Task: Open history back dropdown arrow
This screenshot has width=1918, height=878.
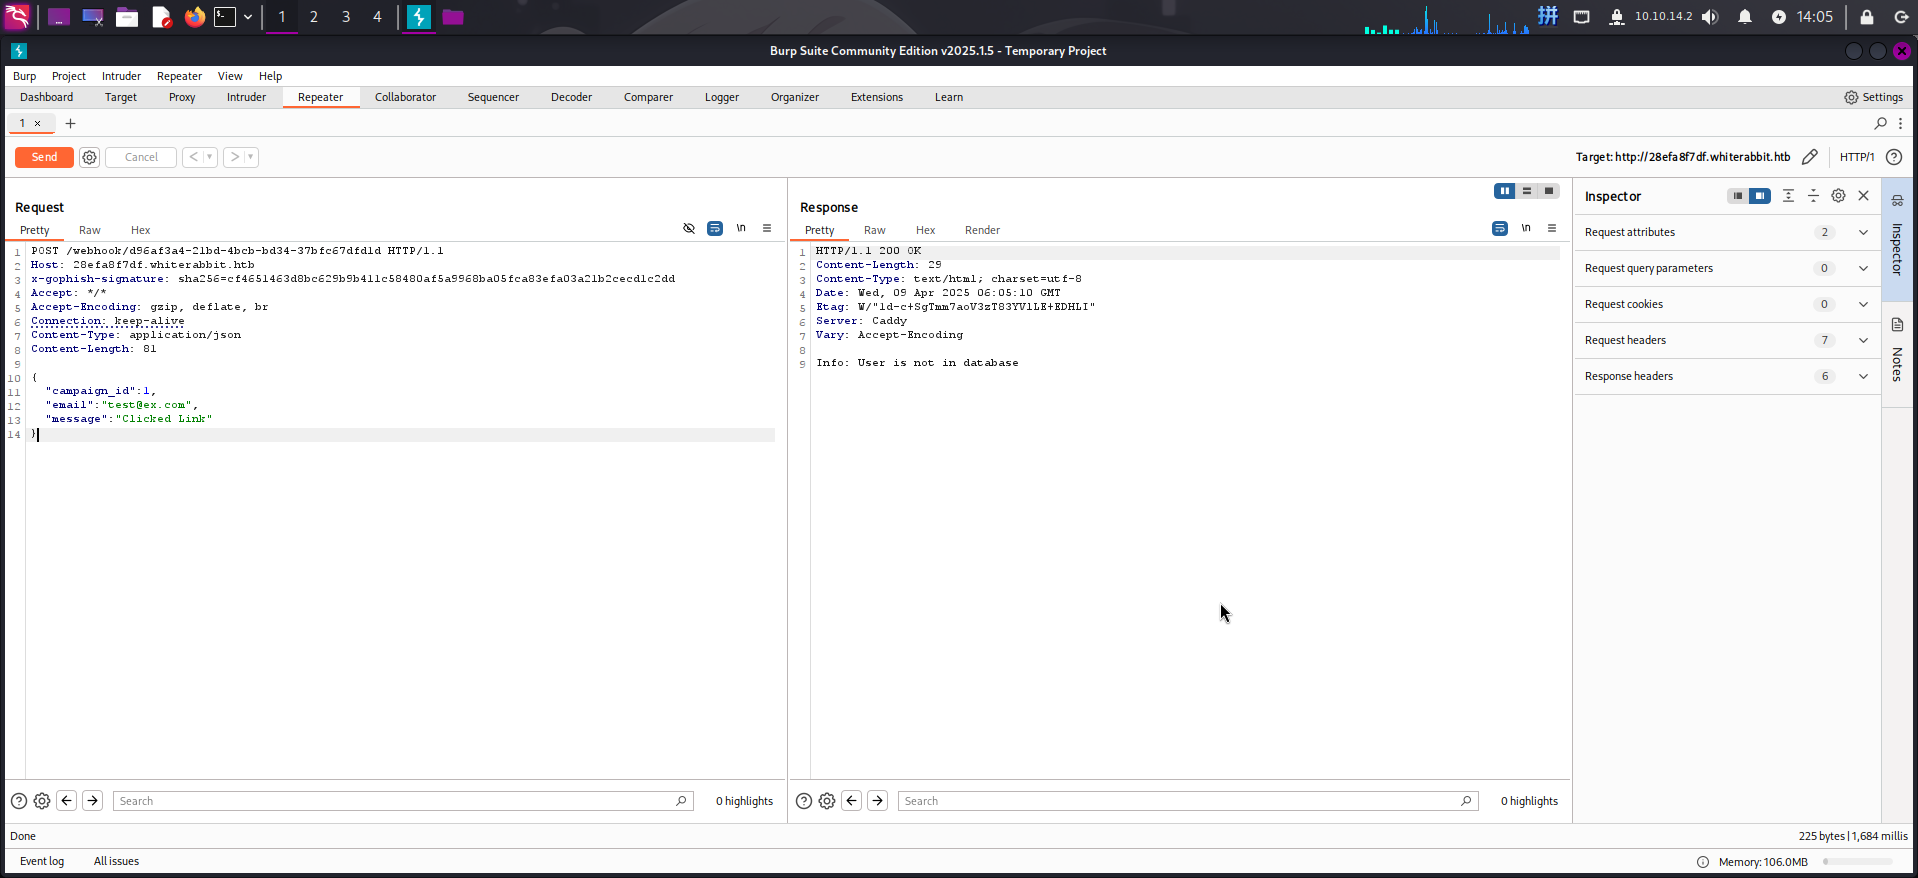Action: [x=210, y=157]
